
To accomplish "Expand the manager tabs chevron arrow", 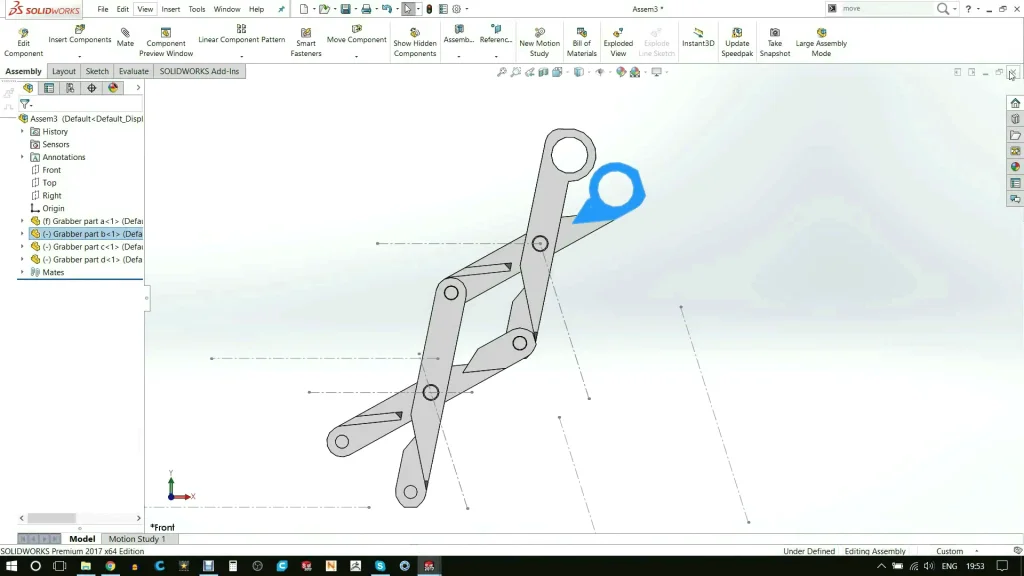I will coord(138,88).
